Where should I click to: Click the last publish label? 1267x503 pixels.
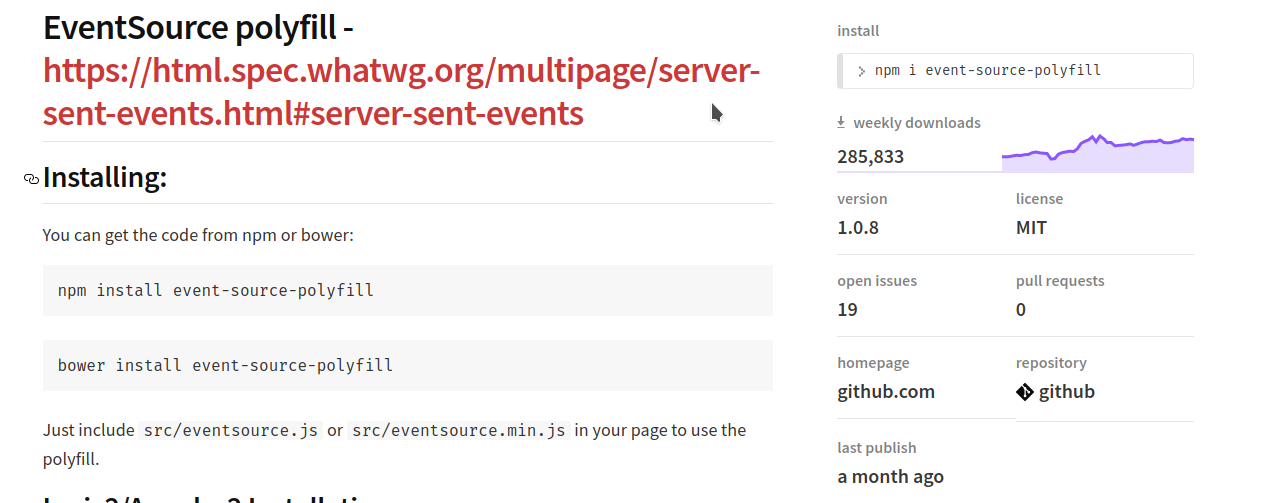(x=877, y=448)
